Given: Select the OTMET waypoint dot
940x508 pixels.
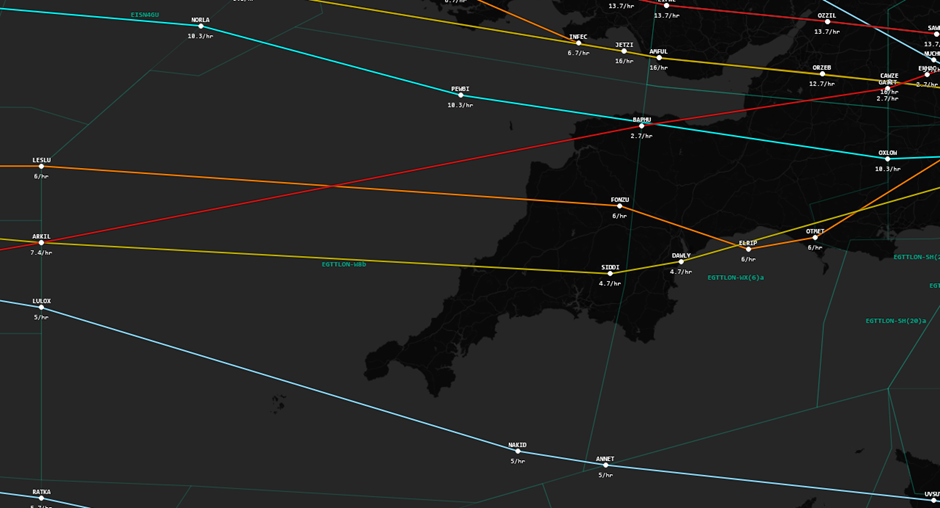Looking at the screenshot, I should [815, 238].
